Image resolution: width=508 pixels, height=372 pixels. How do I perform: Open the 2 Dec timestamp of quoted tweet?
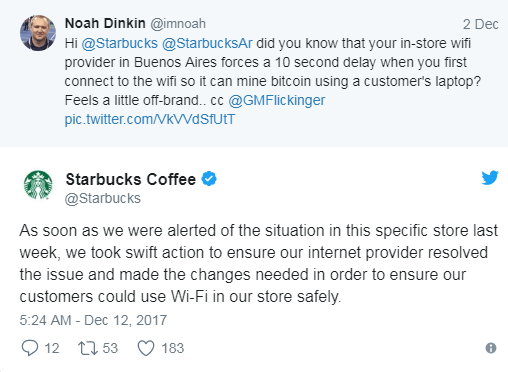(x=480, y=24)
